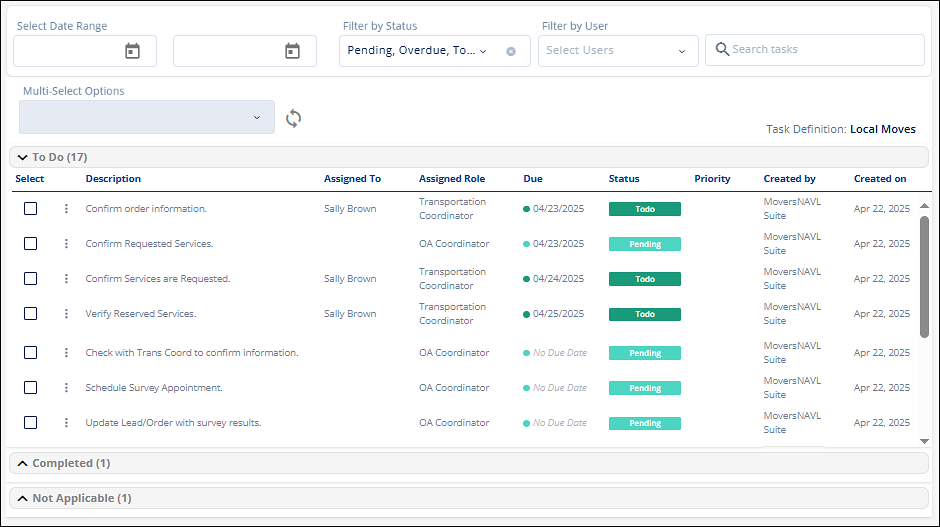Open the kebab menu for Confirm order information

(67, 209)
